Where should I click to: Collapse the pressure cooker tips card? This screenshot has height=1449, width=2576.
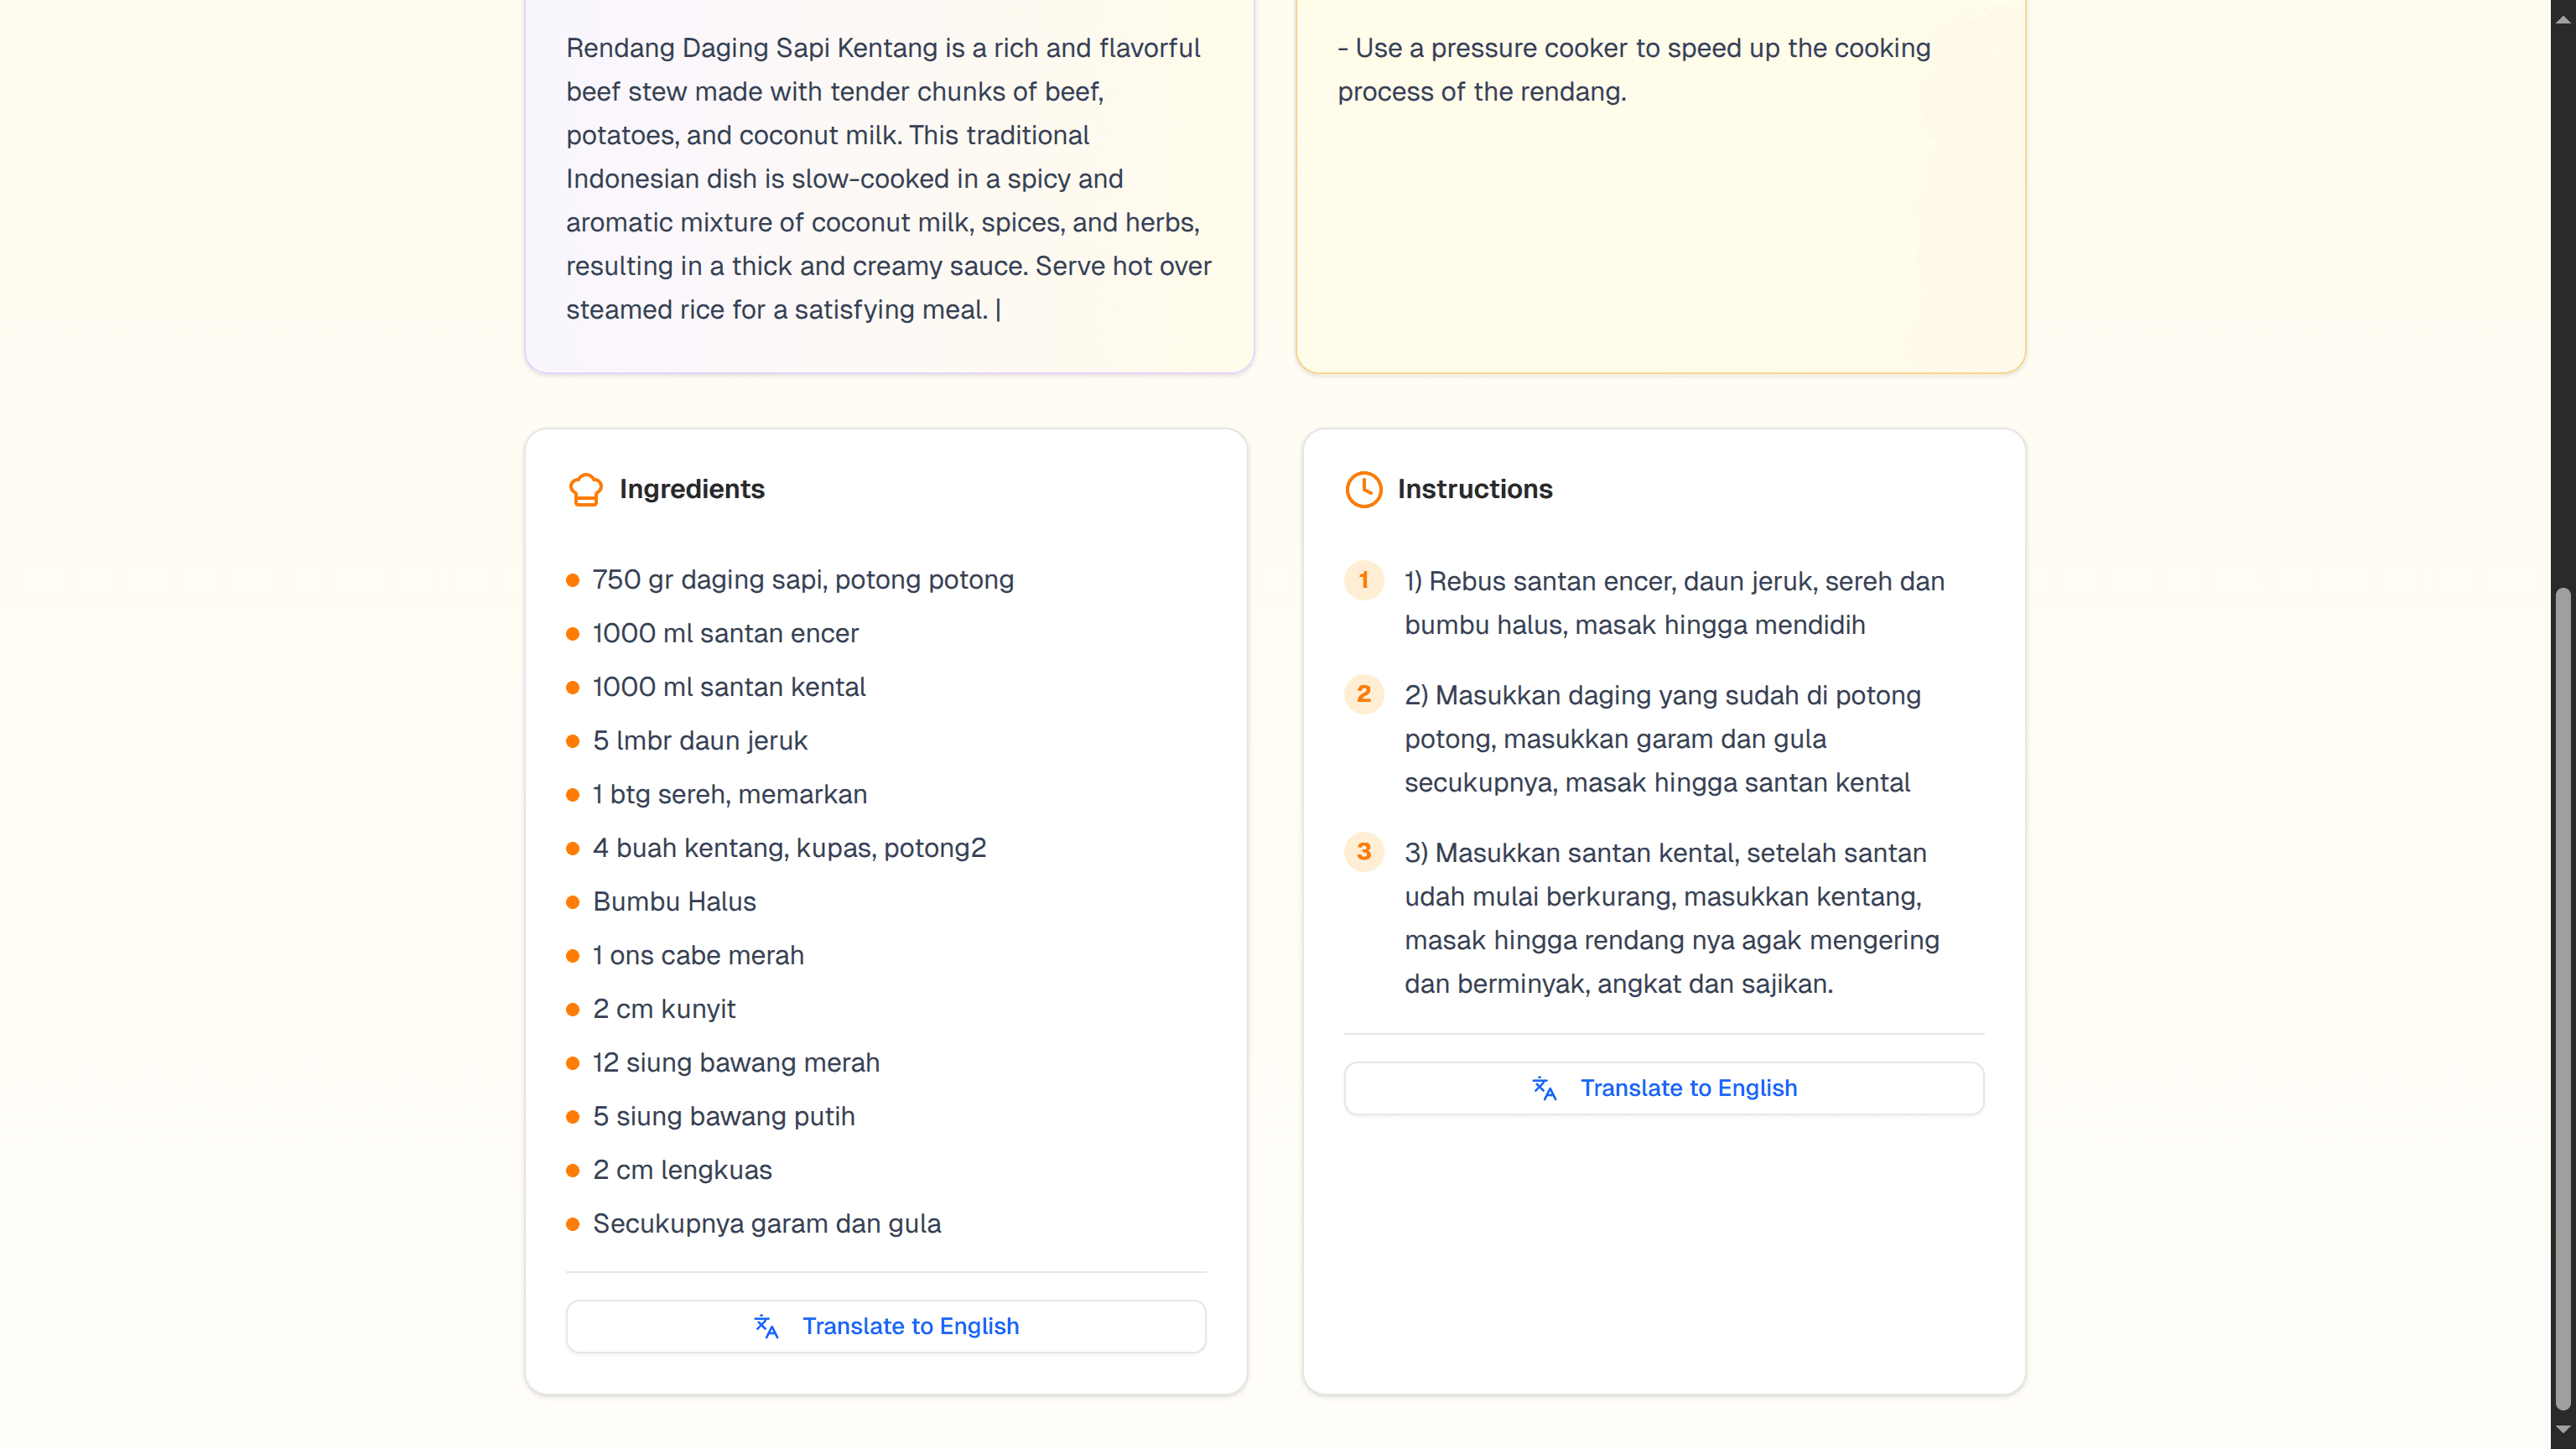tap(1660, 69)
